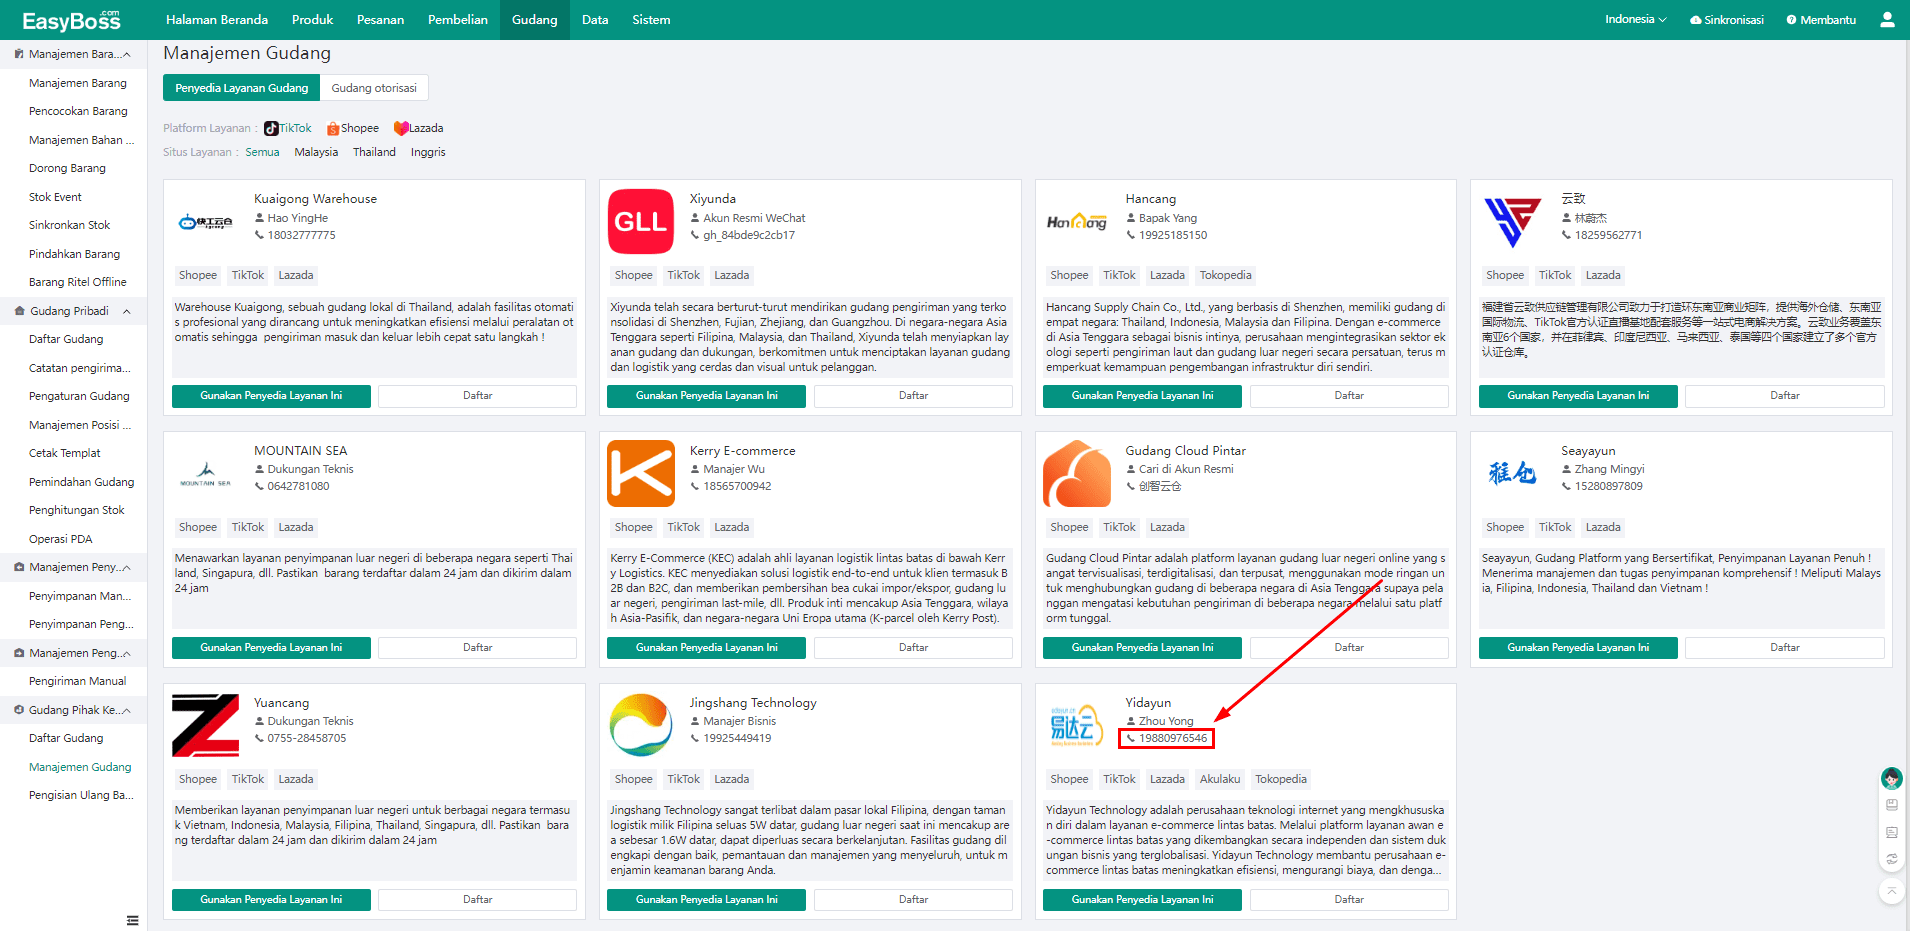The width and height of the screenshot is (1910, 931).
Task: Click the floating refresh sync icon
Action: [x=1891, y=859]
